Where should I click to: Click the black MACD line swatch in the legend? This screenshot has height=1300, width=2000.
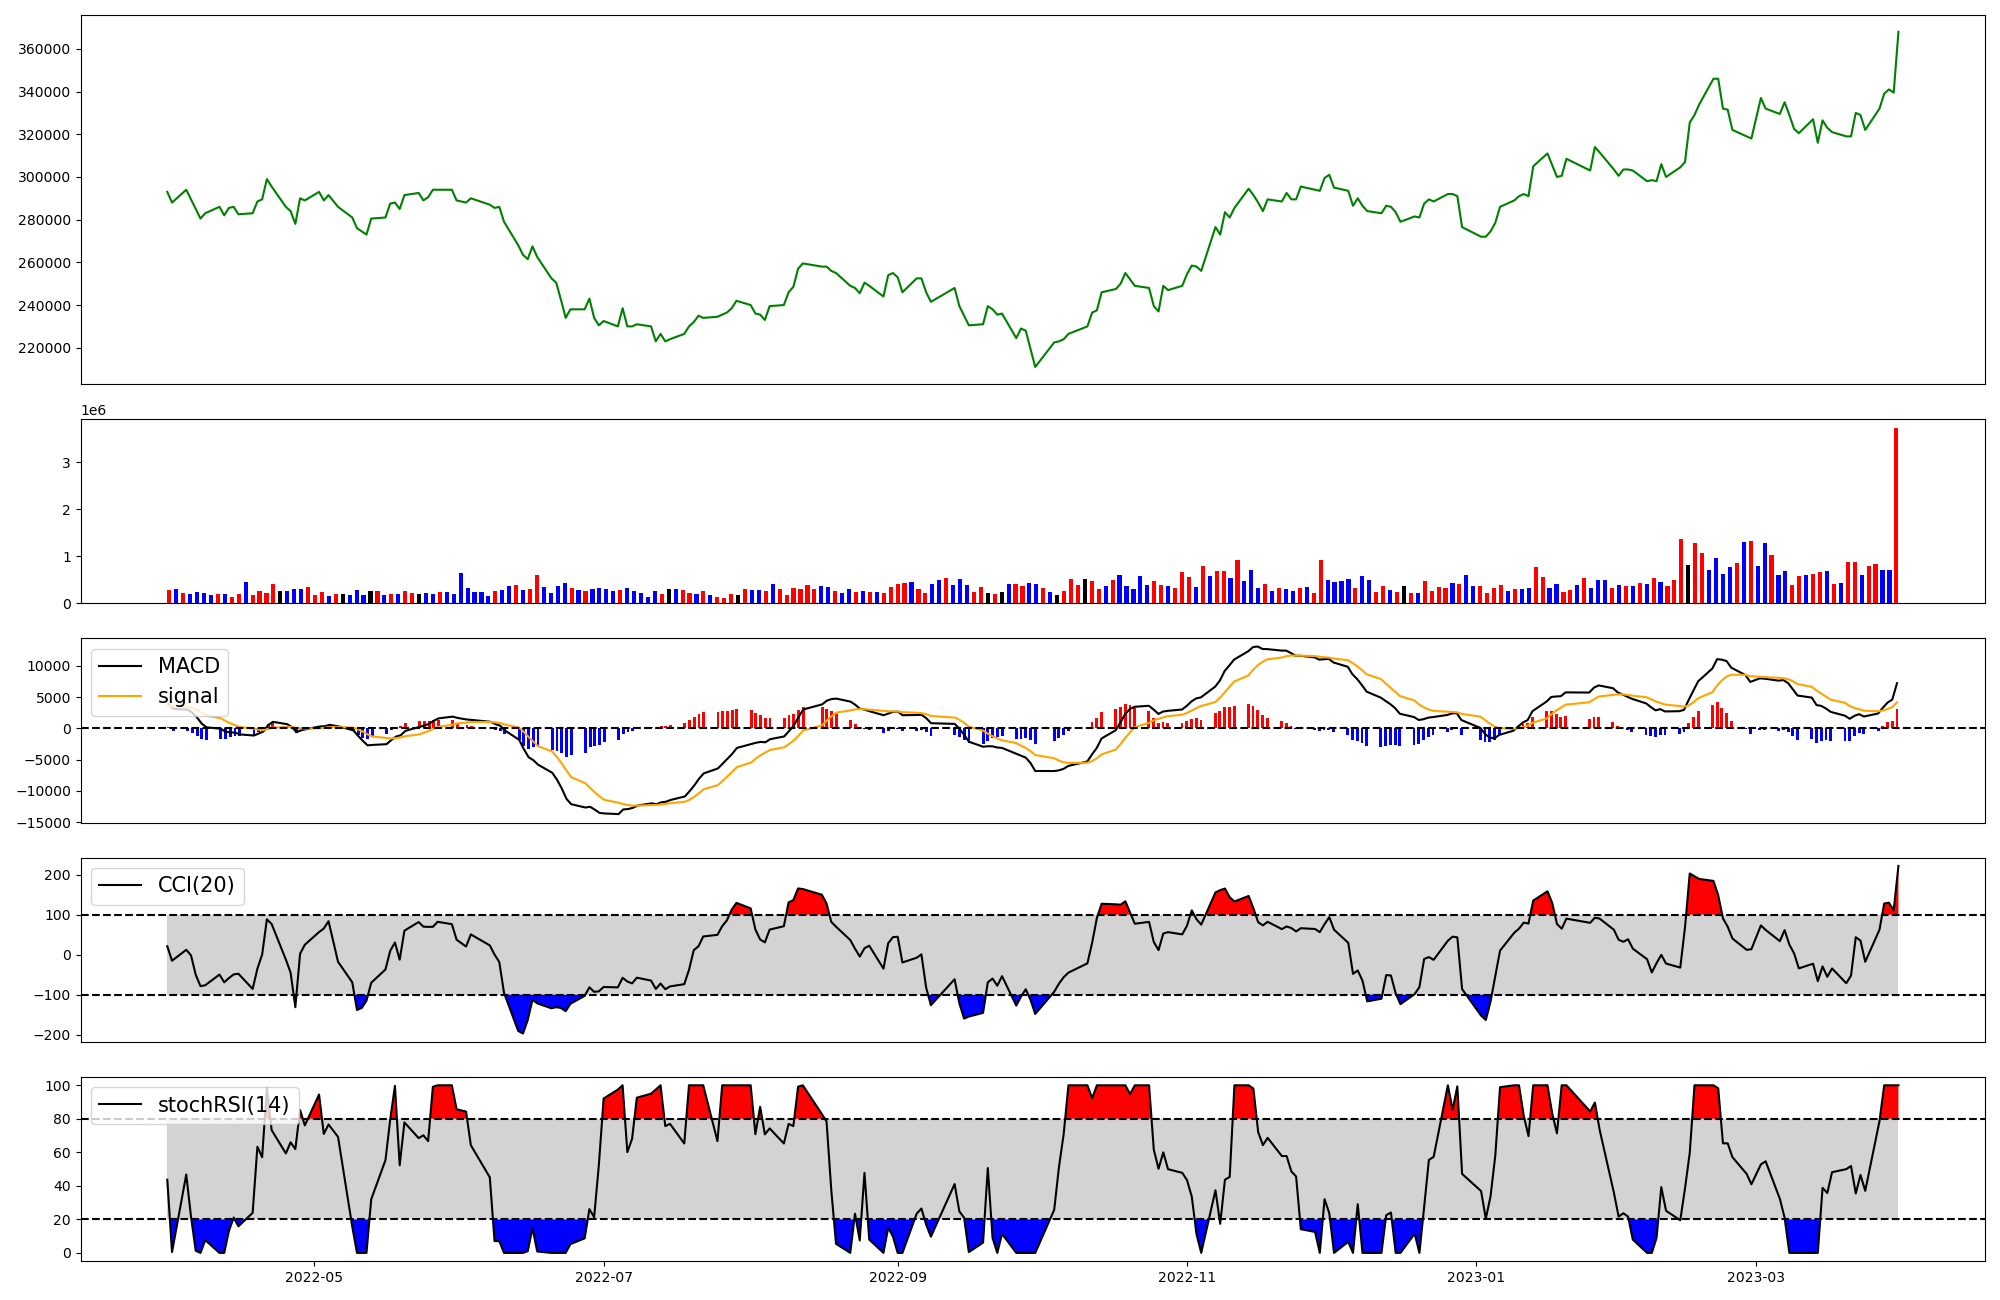tap(122, 666)
